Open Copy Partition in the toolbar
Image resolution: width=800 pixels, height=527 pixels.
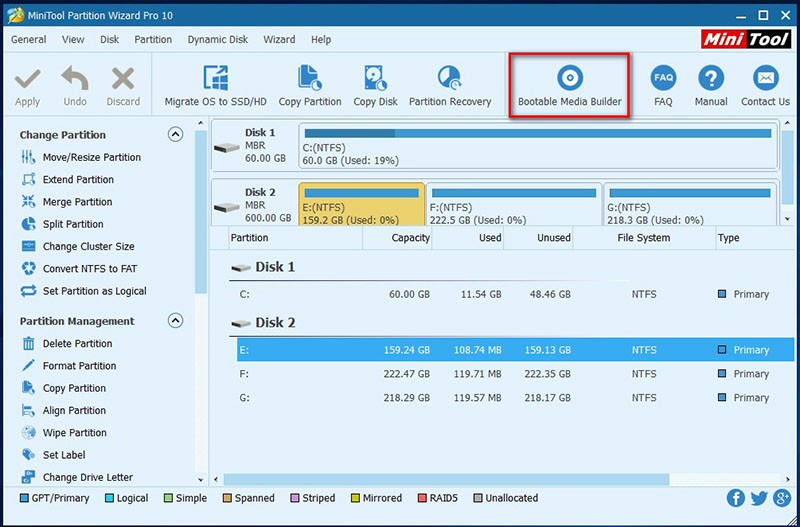click(310, 86)
